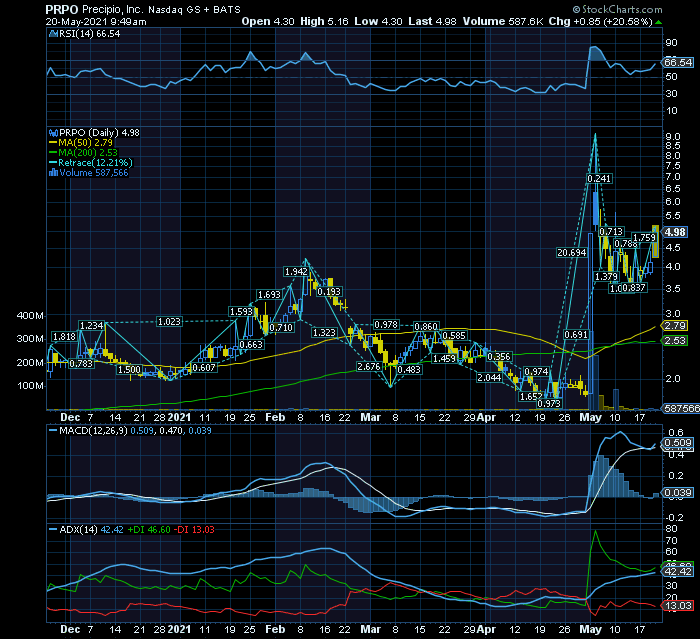Click the 1.593 retracement label
This screenshot has width=700, height=639.
coord(241,312)
